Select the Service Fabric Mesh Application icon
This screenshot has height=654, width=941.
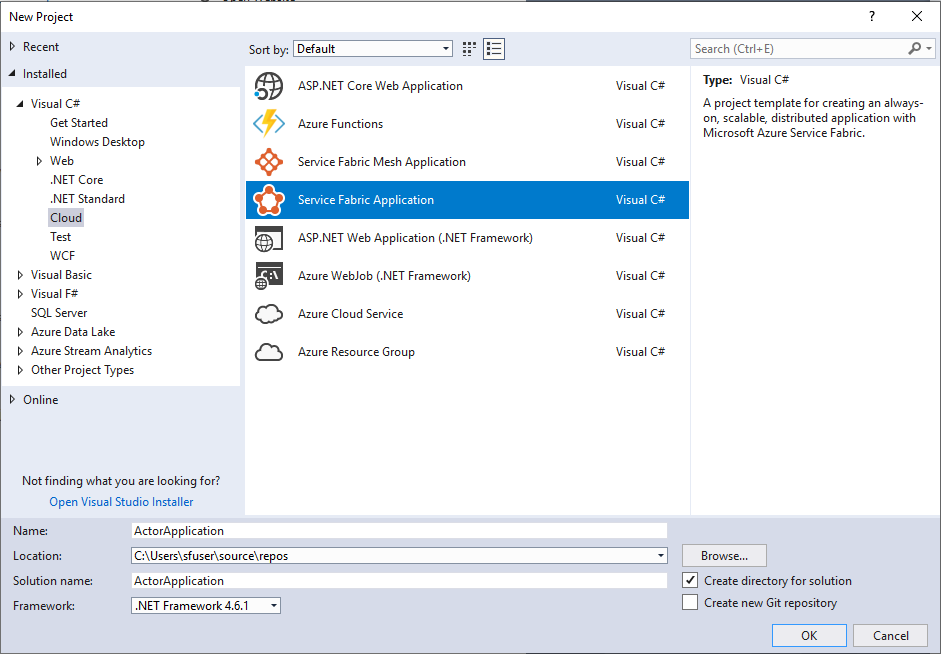[x=268, y=162]
